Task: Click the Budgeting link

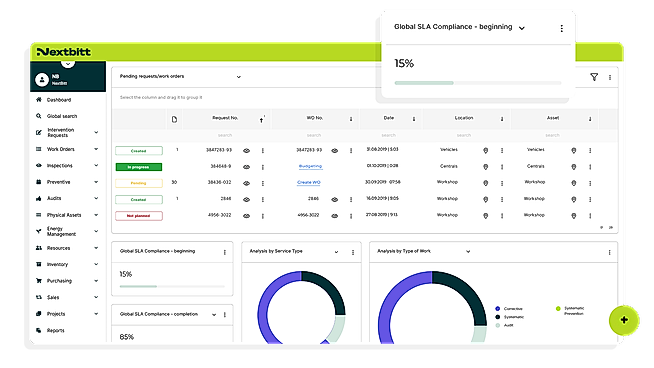Action: pos(310,166)
